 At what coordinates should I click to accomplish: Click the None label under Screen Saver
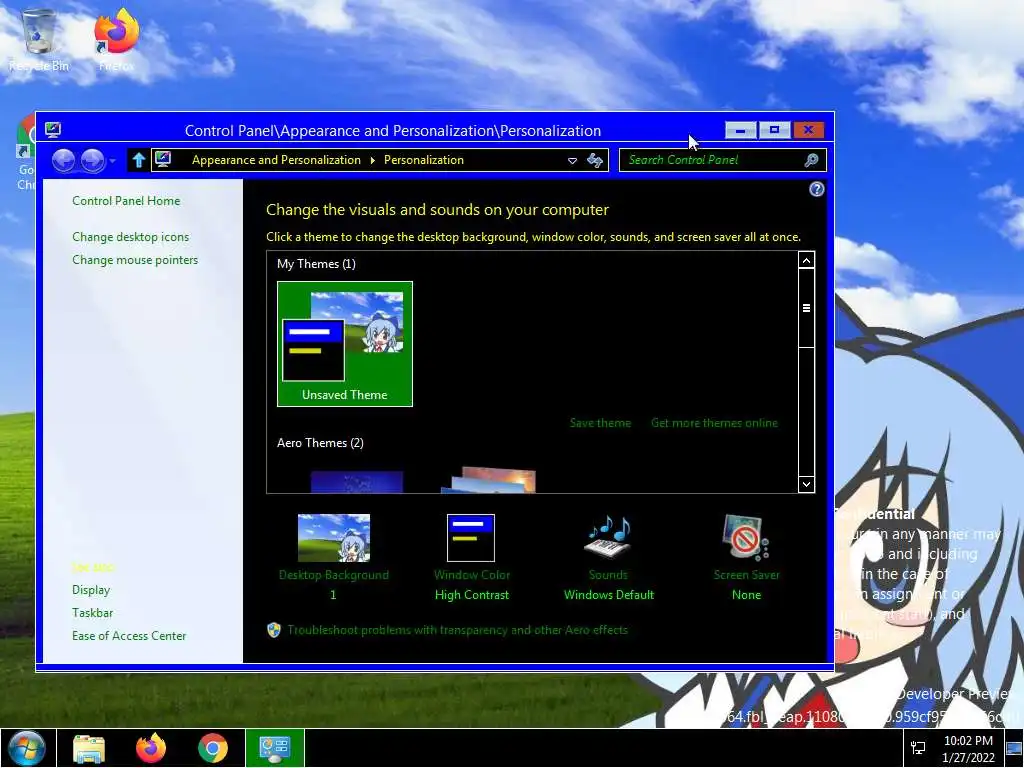[746, 595]
